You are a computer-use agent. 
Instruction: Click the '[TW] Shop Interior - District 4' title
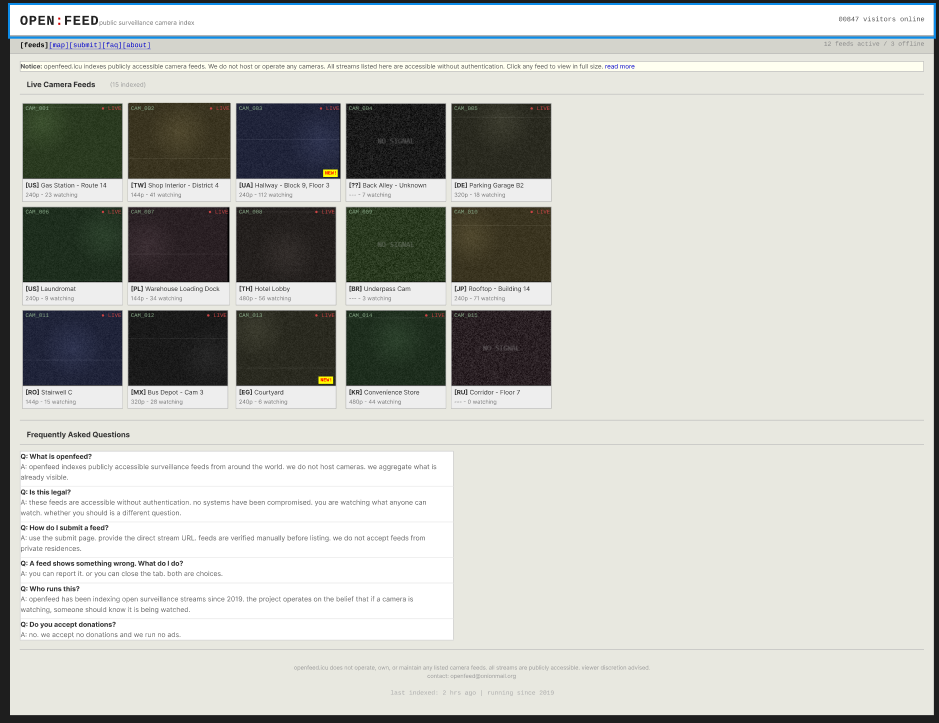tap(175, 186)
